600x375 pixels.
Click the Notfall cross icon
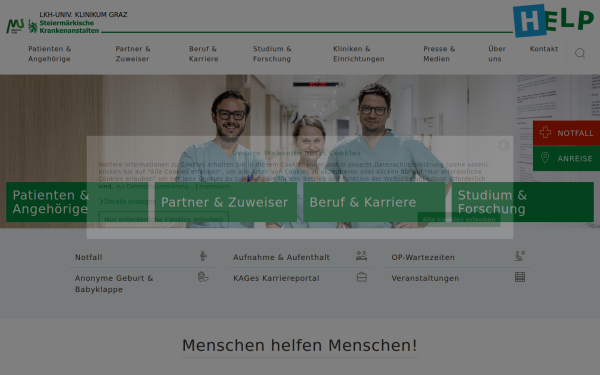click(545, 132)
